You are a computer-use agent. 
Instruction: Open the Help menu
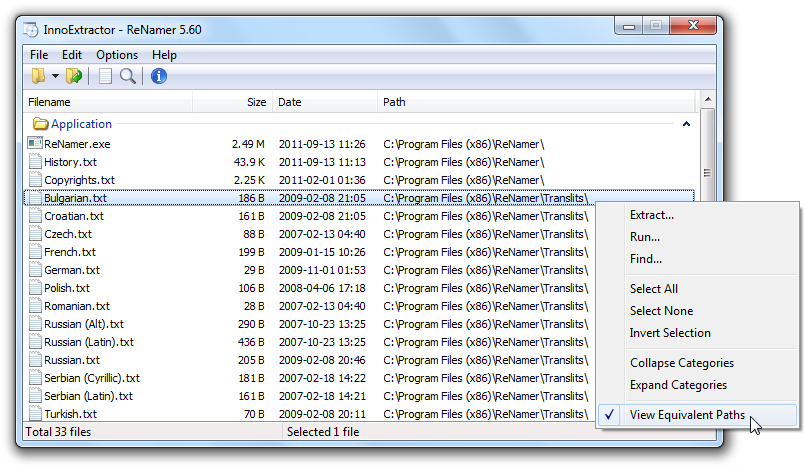[x=164, y=55]
